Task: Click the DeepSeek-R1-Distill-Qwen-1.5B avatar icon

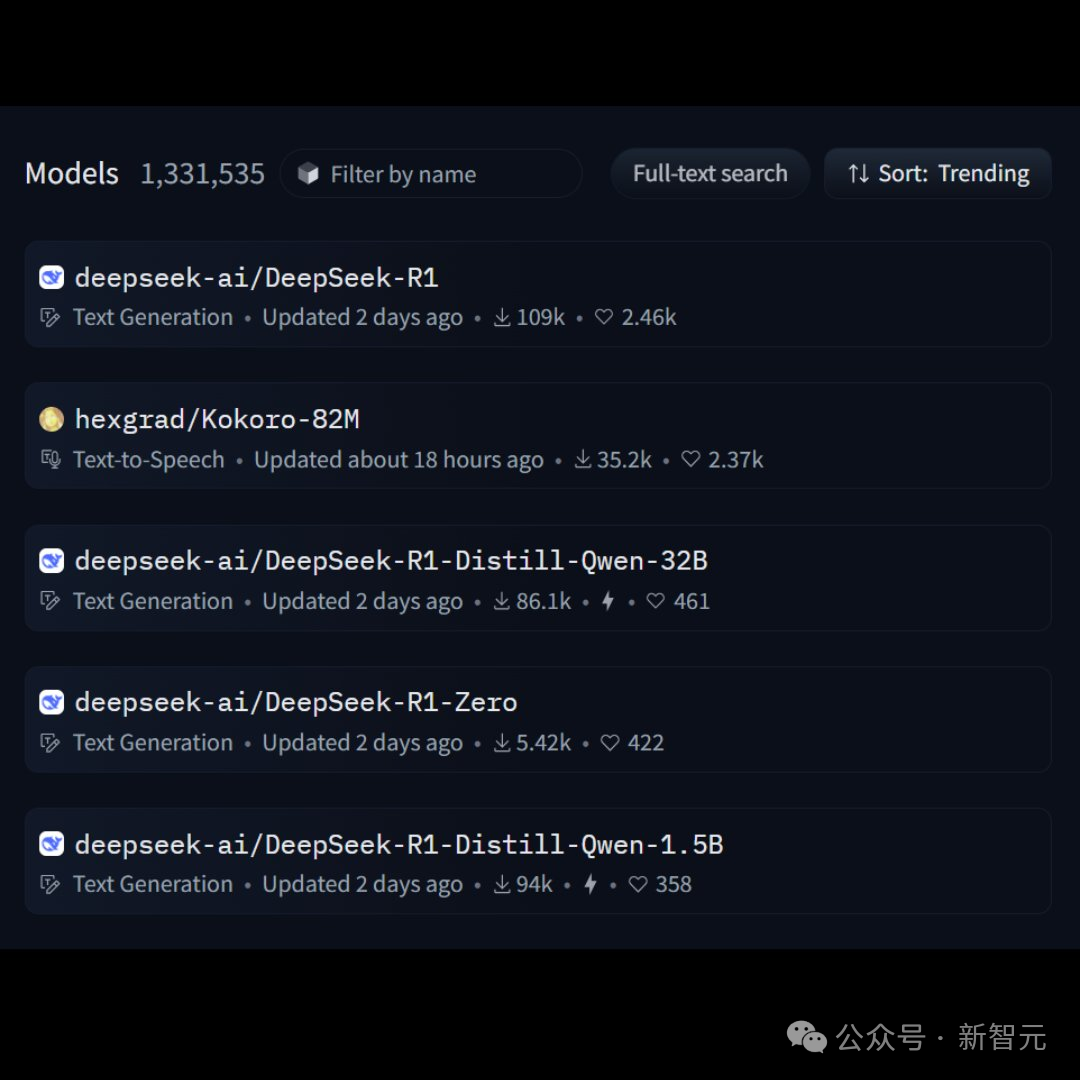Action: tap(52, 844)
